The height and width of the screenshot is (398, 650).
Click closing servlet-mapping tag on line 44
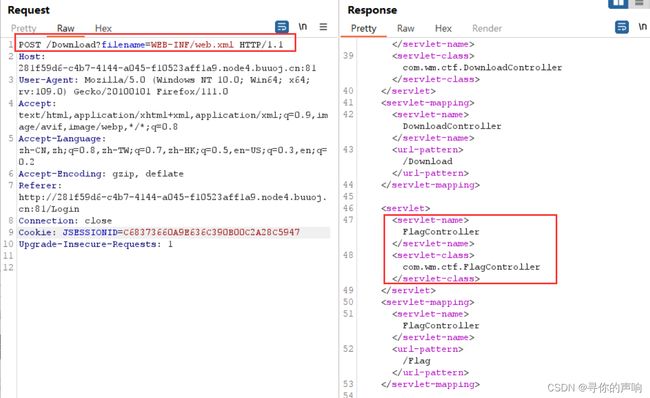click(430, 185)
